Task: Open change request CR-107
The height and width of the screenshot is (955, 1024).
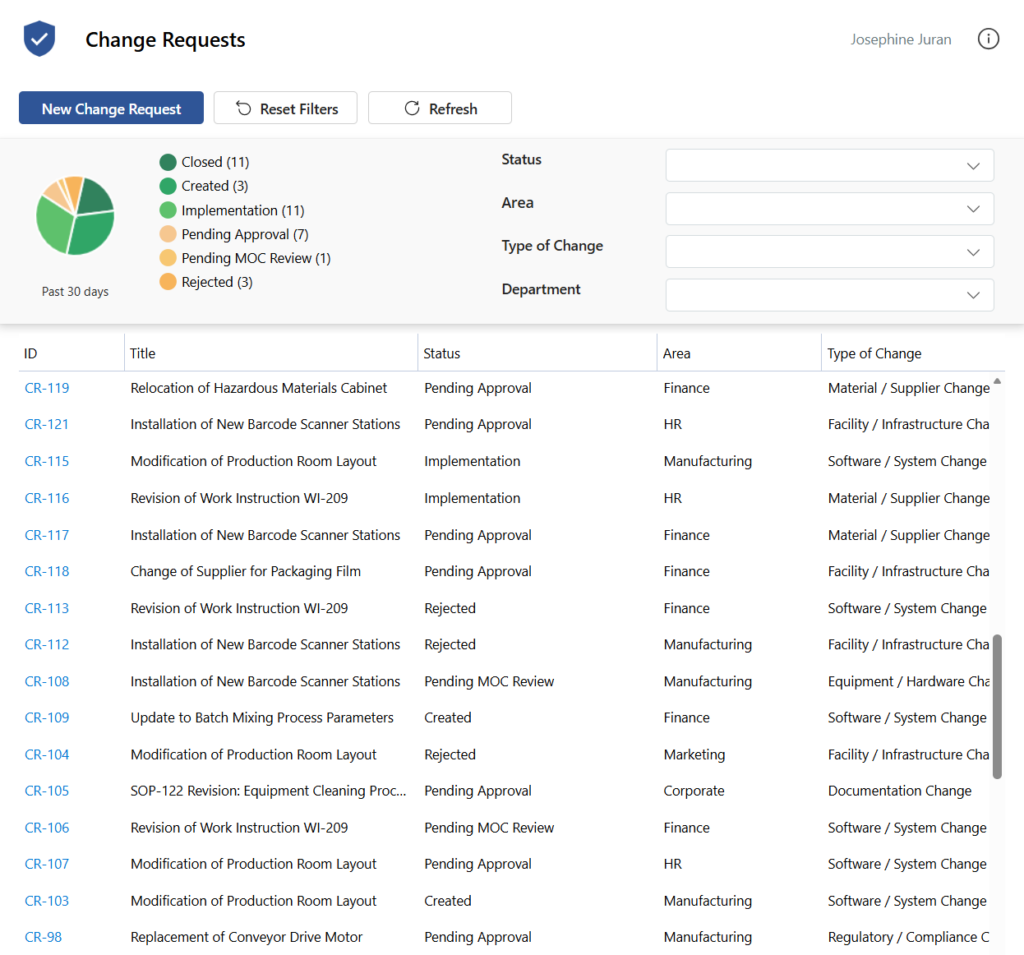Action: coord(47,864)
